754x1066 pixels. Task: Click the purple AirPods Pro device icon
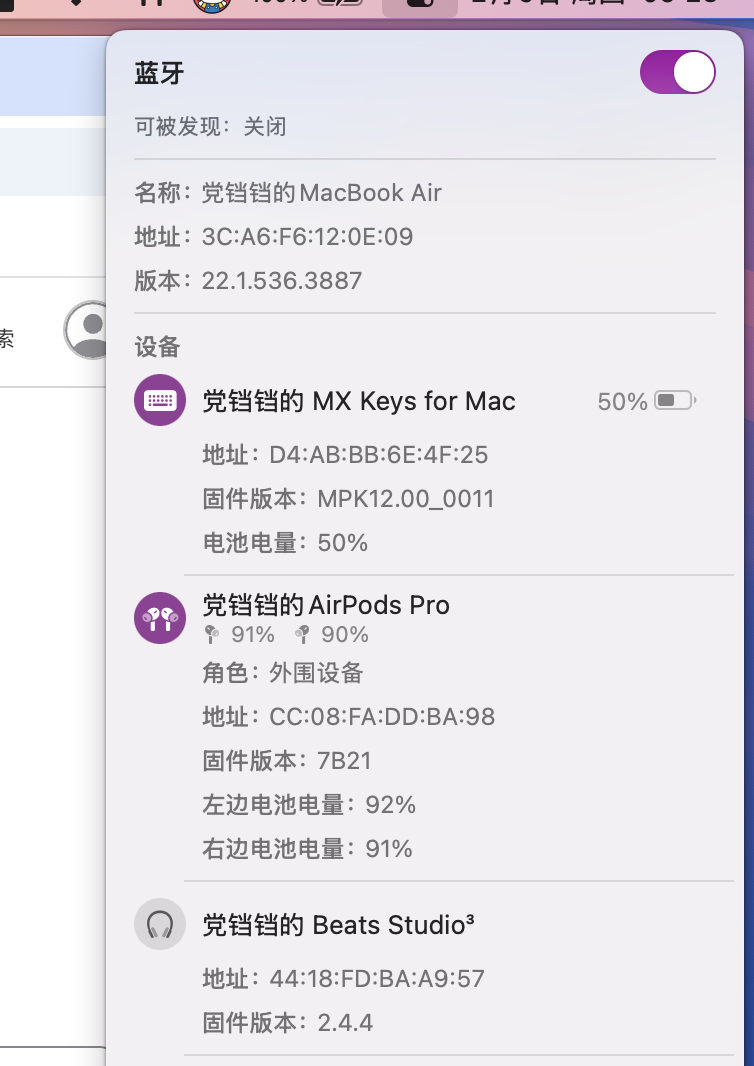[x=160, y=619]
